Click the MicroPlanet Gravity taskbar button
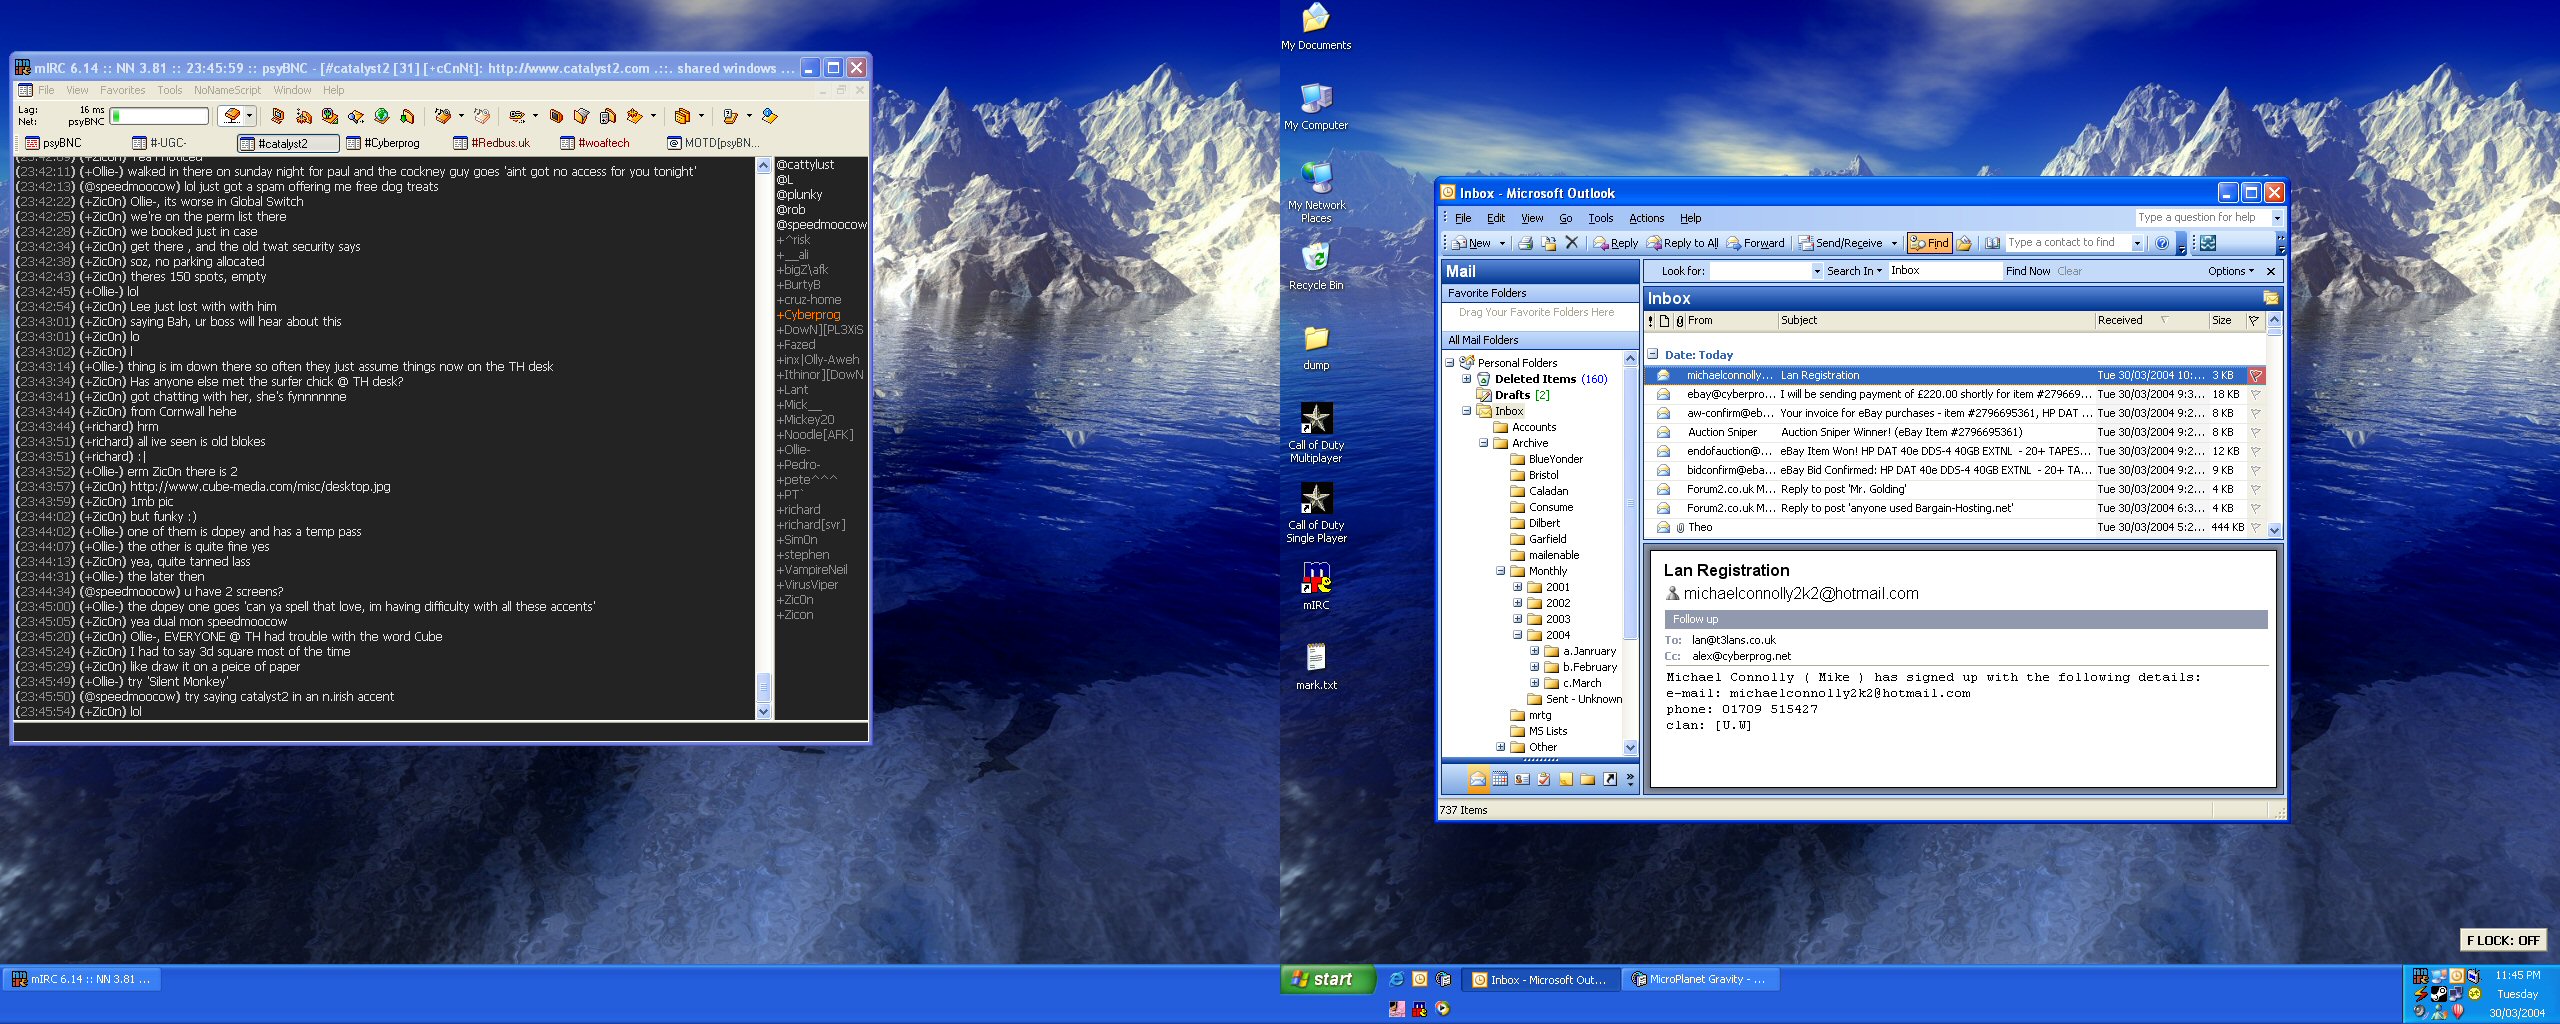Image resolution: width=2560 pixels, height=1024 pixels. [x=1699, y=980]
